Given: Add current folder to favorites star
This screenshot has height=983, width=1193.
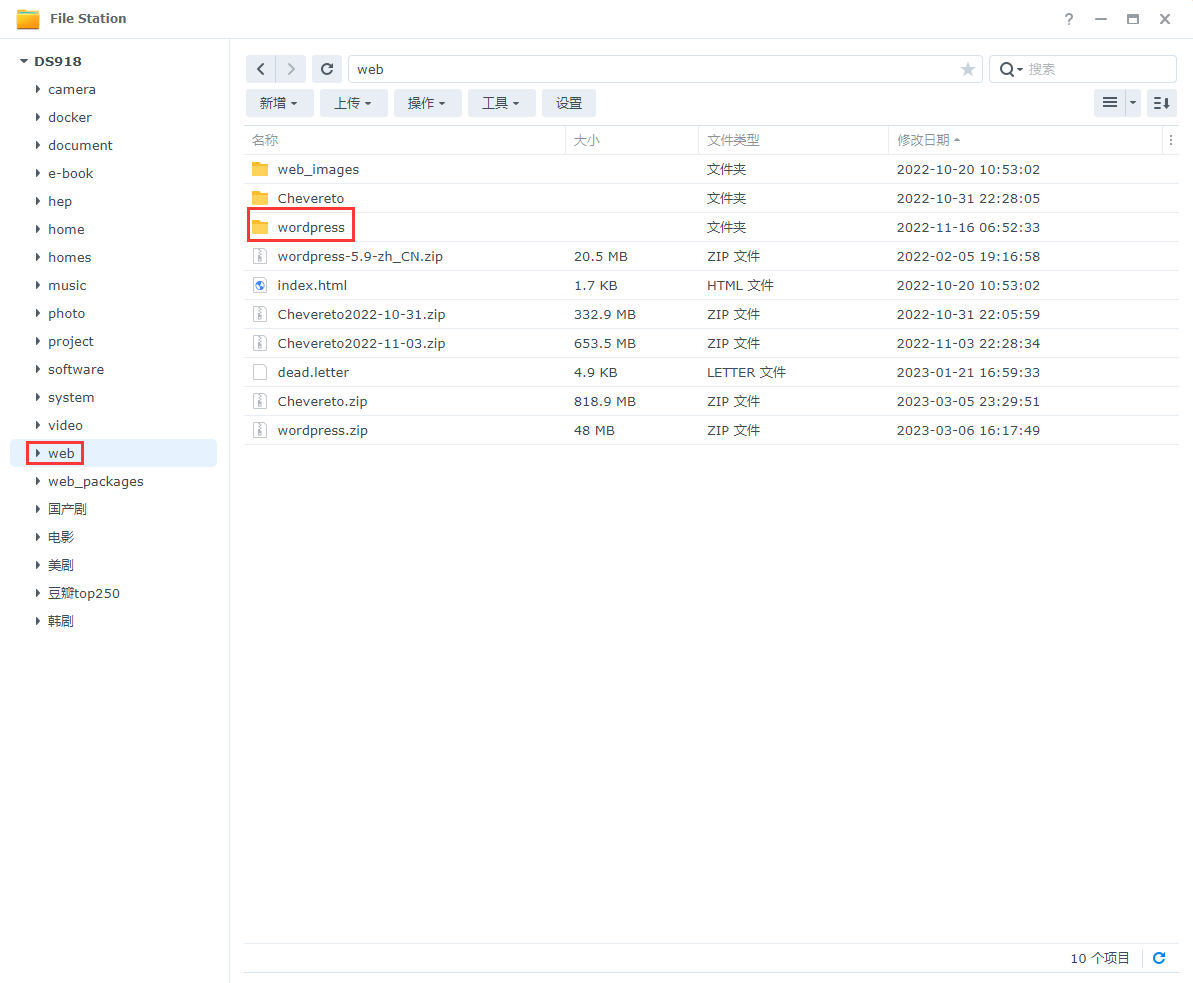Looking at the screenshot, I should (967, 69).
